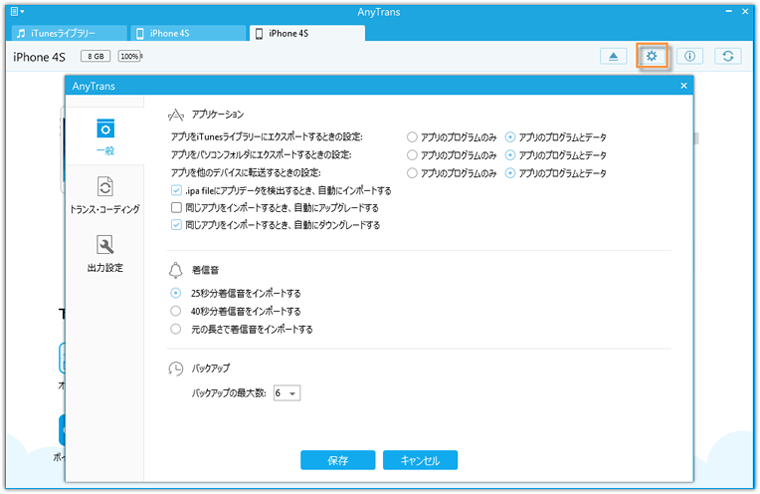
Task: Select the active iPhone 4S tab
Action: [x=307, y=33]
